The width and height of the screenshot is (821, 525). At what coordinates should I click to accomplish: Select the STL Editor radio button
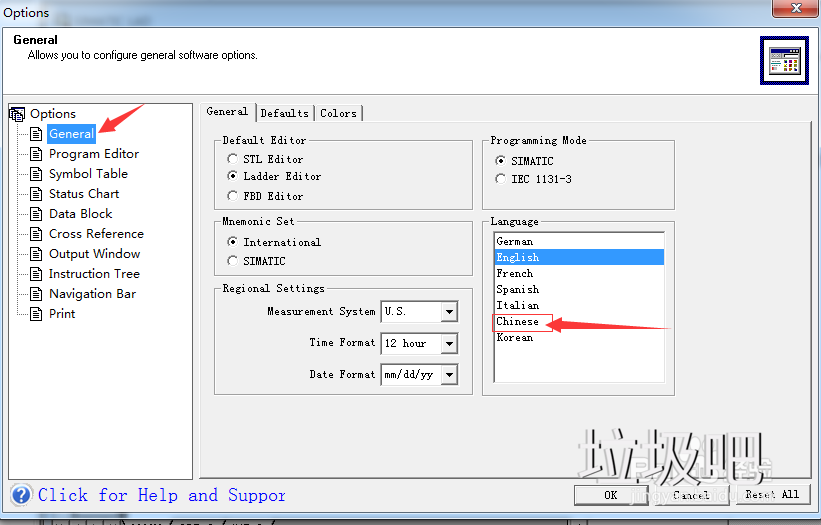pos(233,159)
